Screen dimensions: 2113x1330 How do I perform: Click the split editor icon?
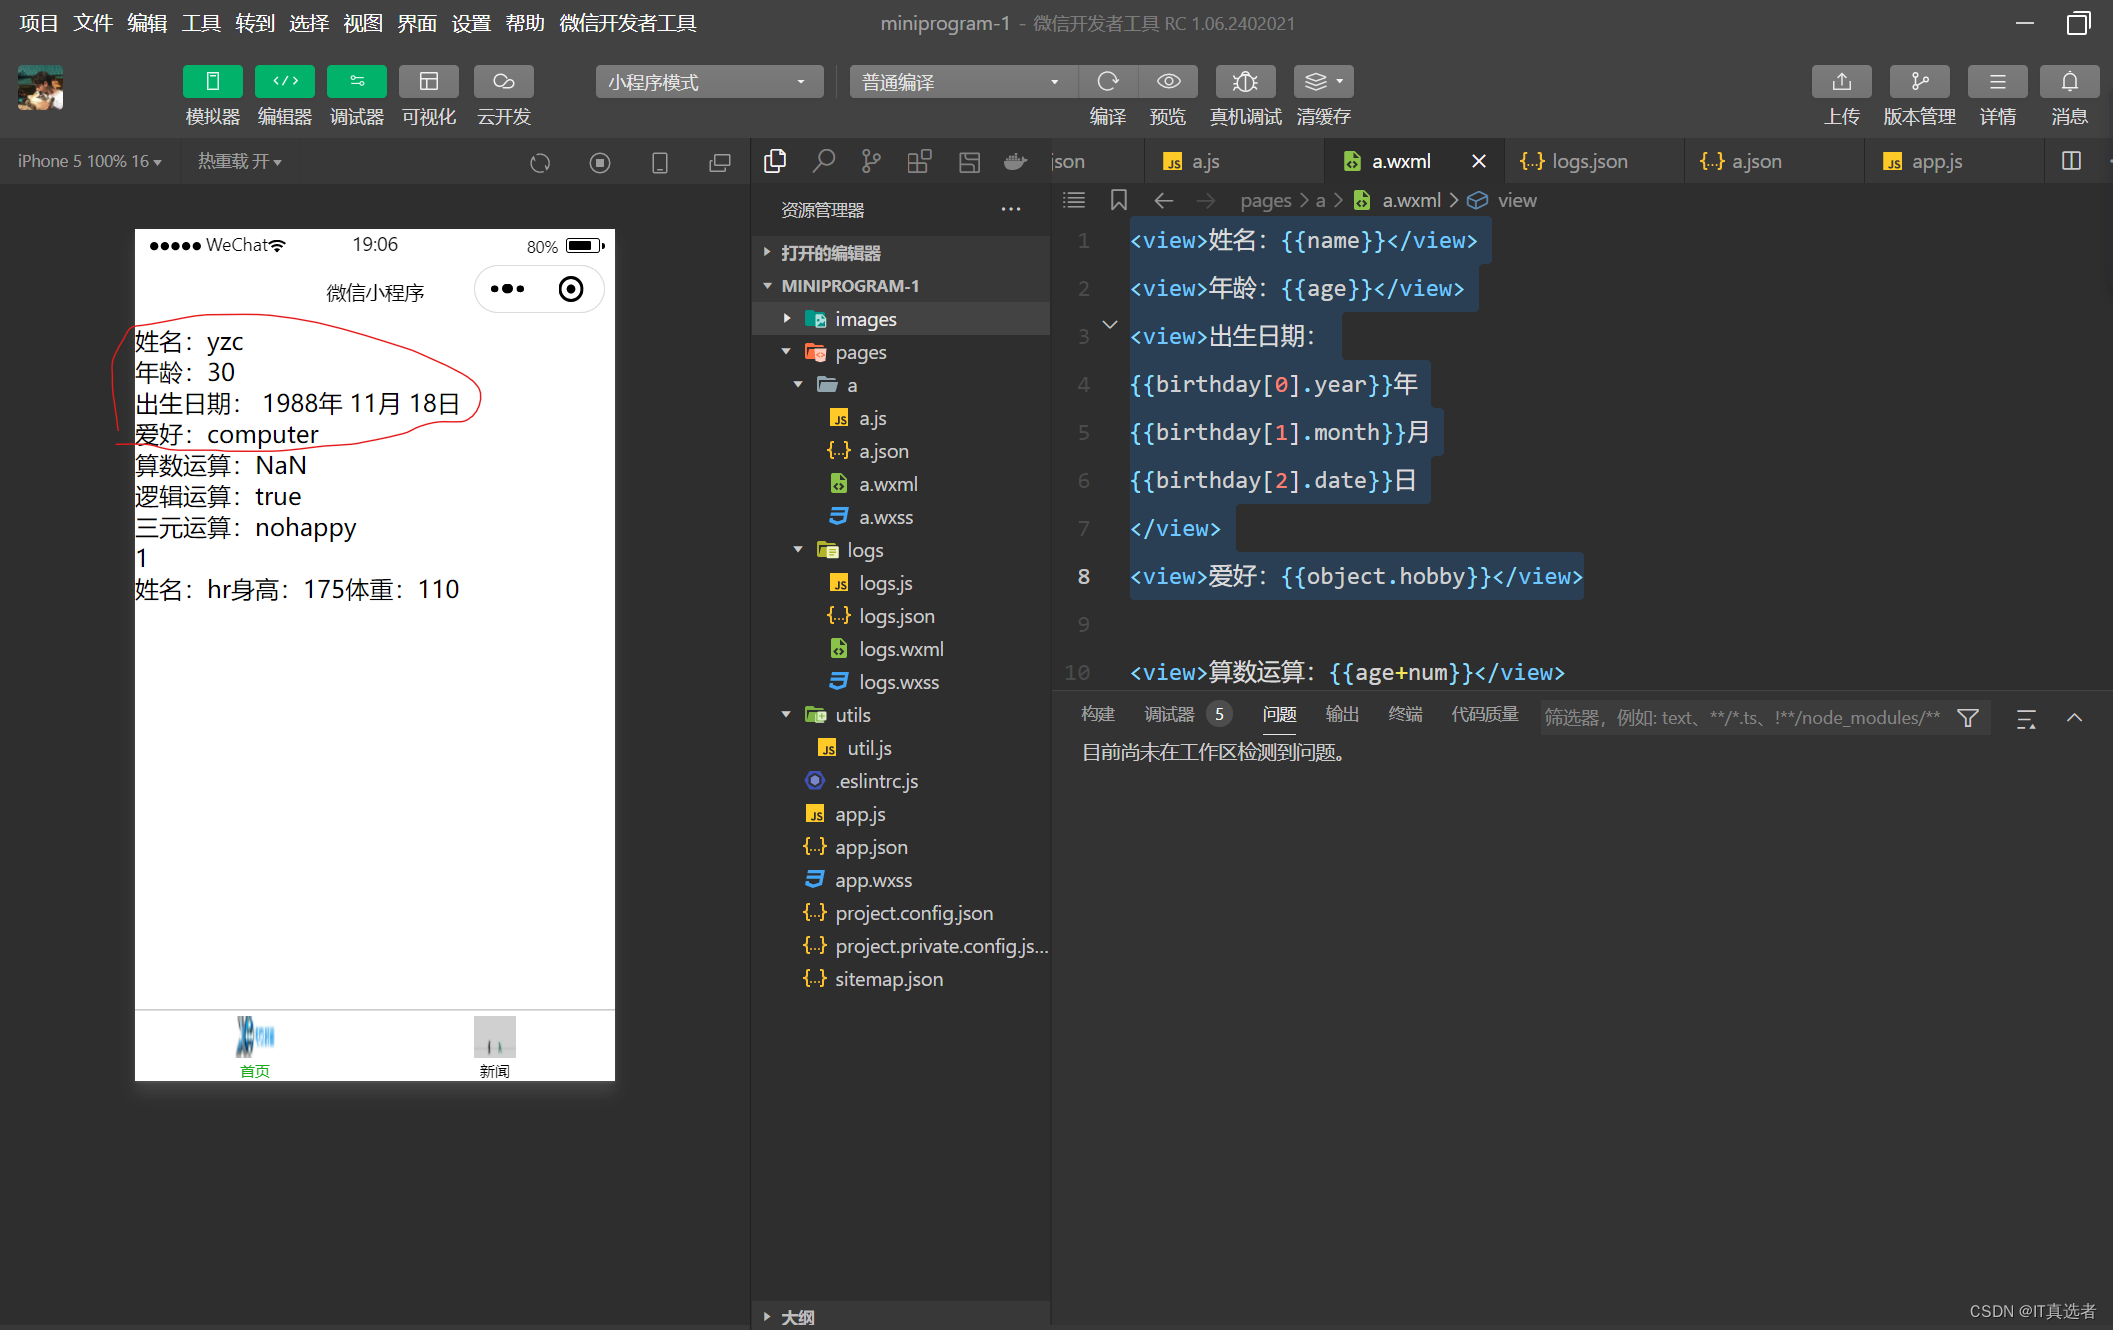[x=2071, y=161]
